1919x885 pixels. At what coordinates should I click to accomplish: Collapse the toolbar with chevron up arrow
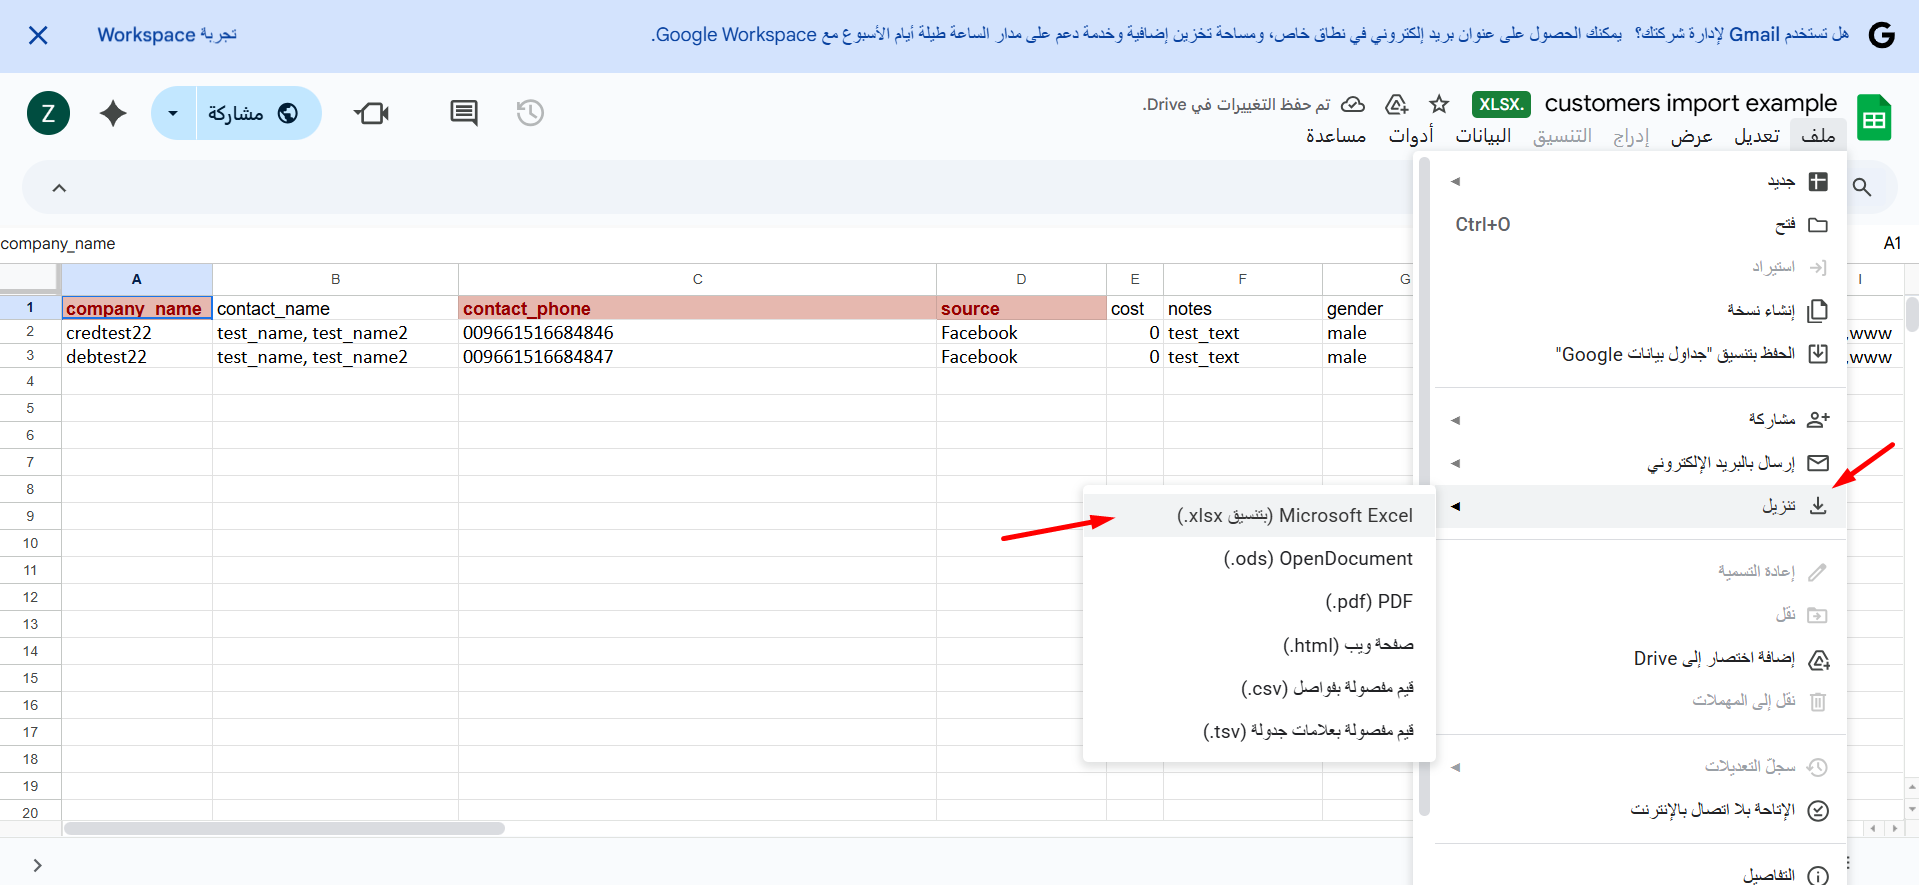(59, 188)
